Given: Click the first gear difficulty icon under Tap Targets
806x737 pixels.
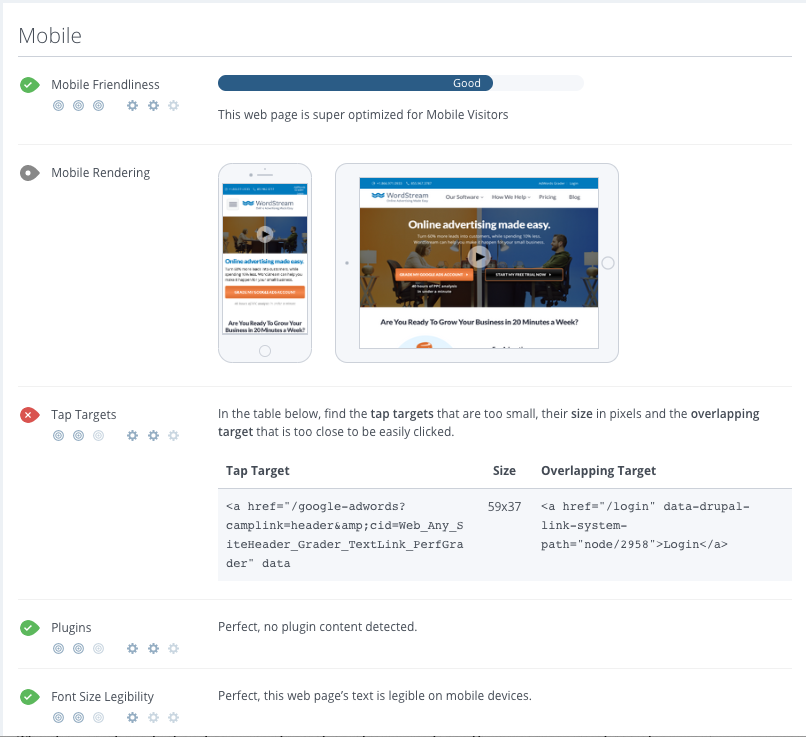Looking at the screenshot, I should coord(132,435).
